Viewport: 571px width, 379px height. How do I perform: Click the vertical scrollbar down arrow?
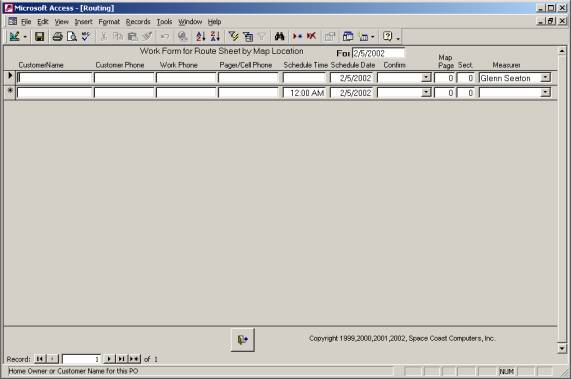click(562, 348)
